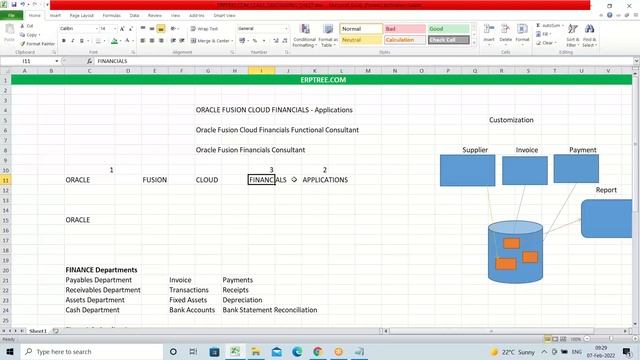Apply percent style
The width and height of the screenshot is (640, 360).
(x=255, y=41)
